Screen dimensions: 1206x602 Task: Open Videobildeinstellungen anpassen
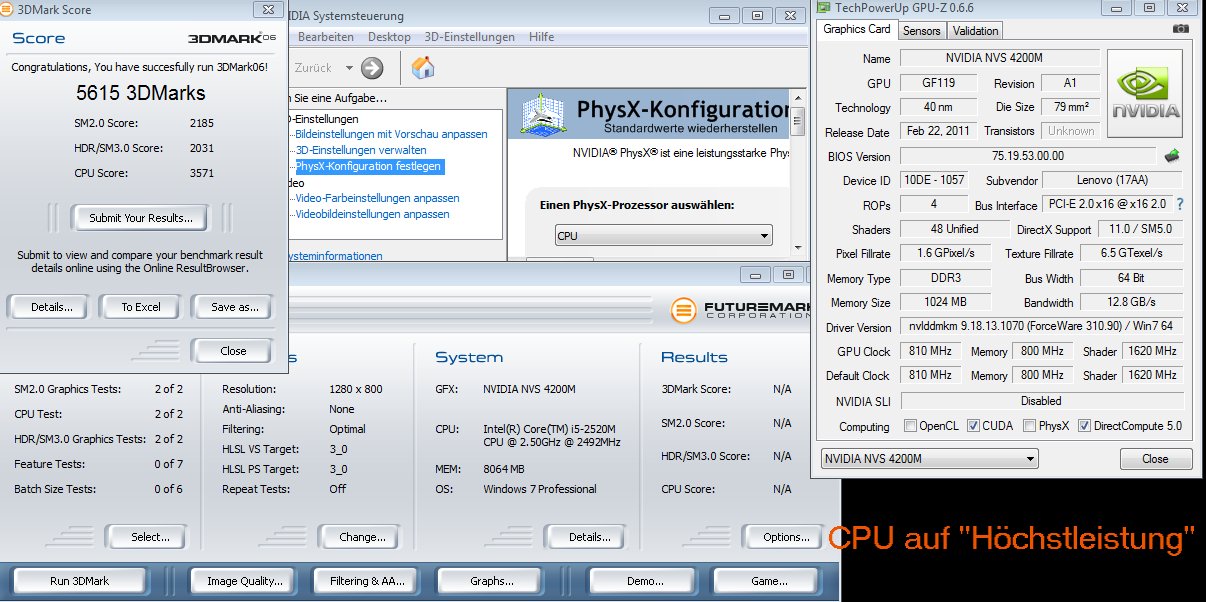(372, 214)
